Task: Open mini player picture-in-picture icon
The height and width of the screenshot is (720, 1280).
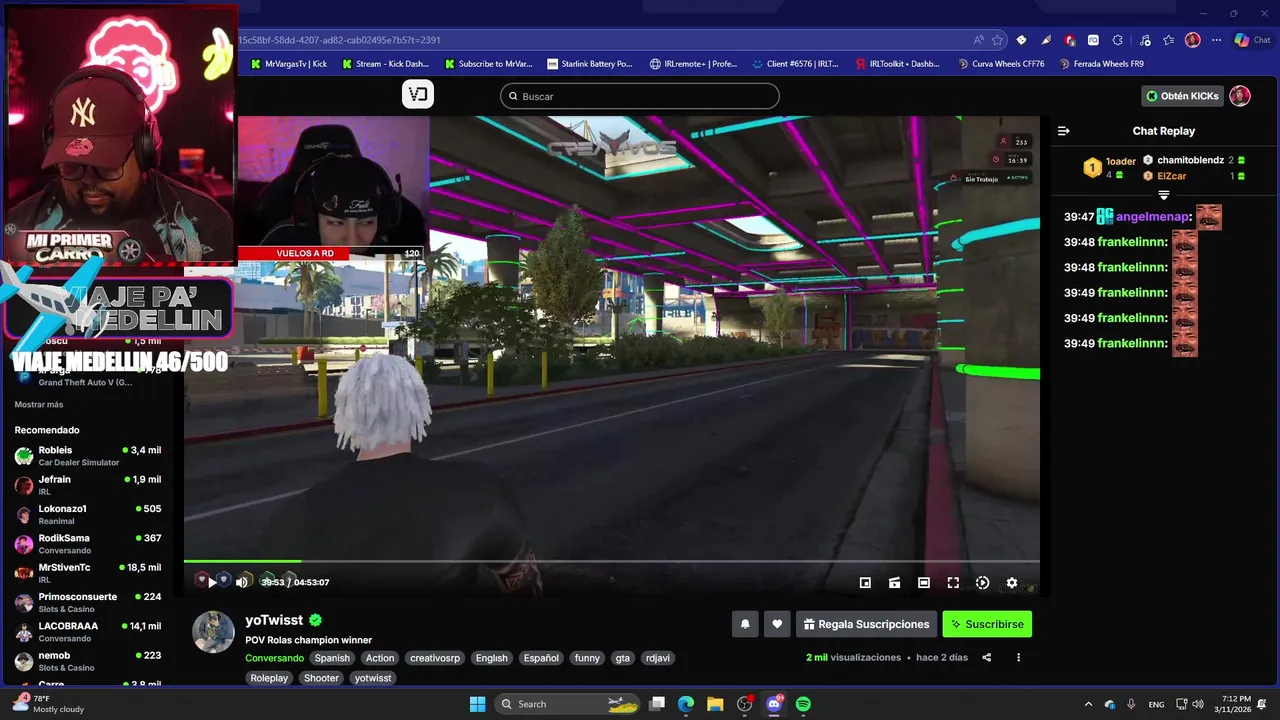Action: click(x=865, y=583)
